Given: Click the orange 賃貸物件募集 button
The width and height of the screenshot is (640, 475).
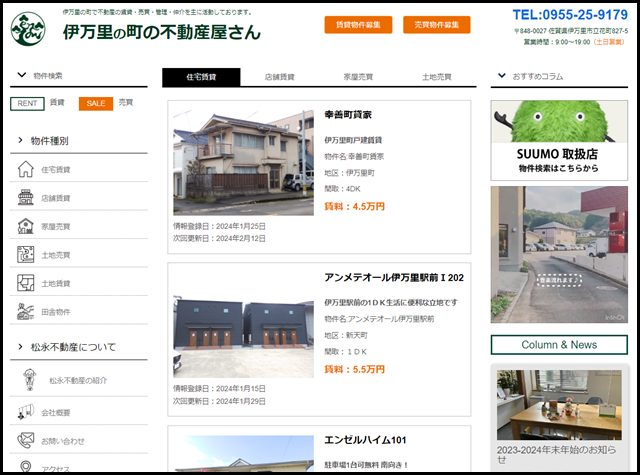Looking at the screenshot, I should pyautogui.click(x=358, y=25).
